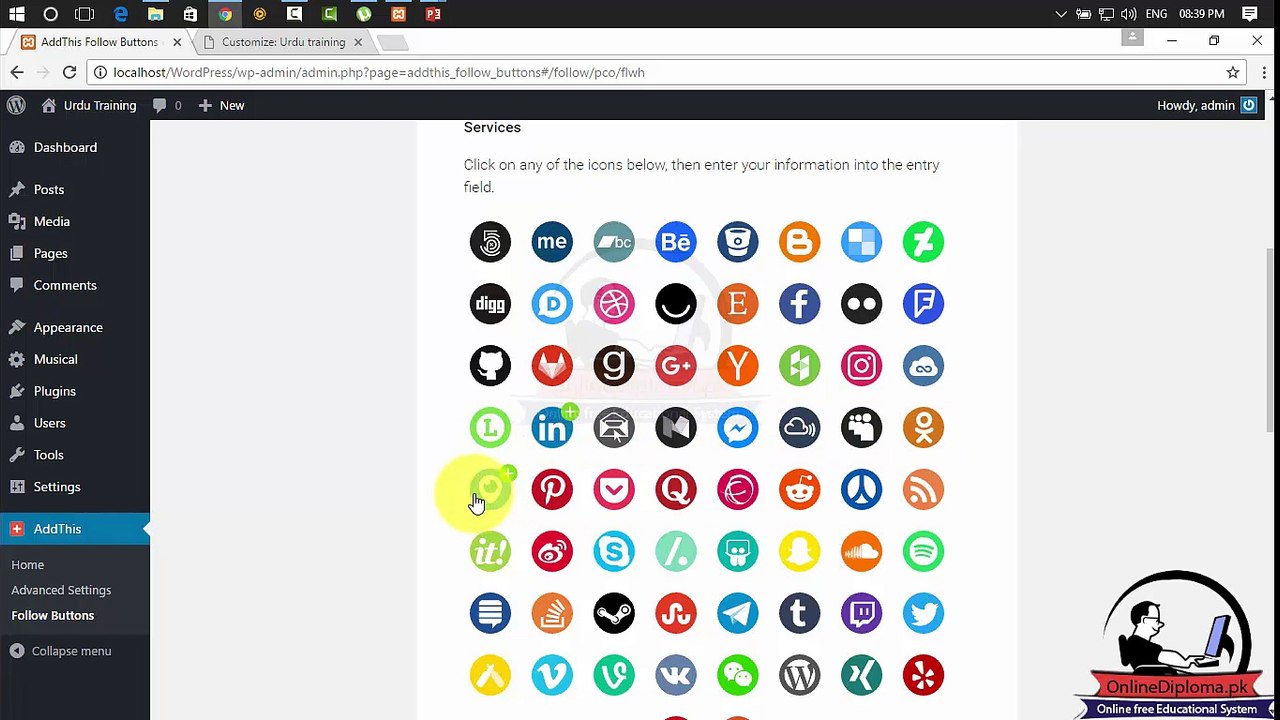
Task: Choose the Sina Weibo icon
Action: point(552,552)
